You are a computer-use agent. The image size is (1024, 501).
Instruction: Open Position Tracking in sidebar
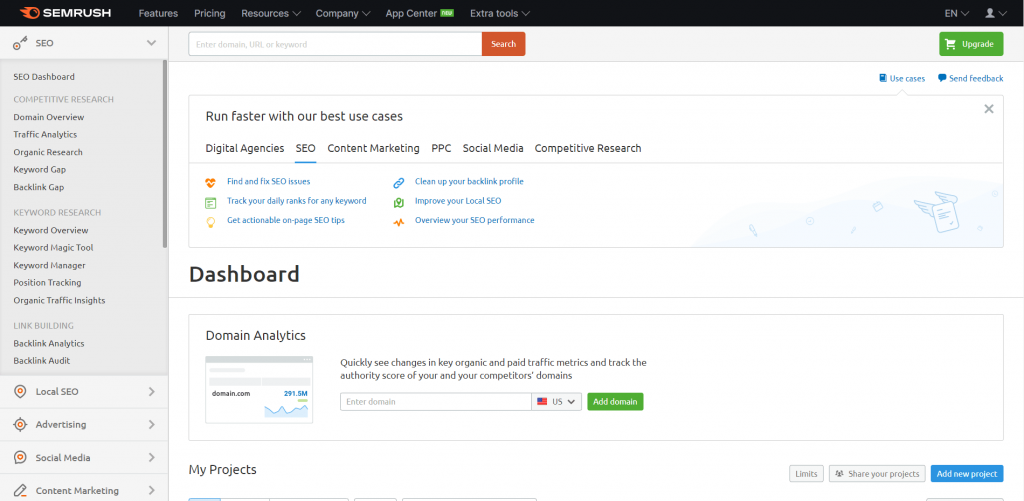pos(47,283)
